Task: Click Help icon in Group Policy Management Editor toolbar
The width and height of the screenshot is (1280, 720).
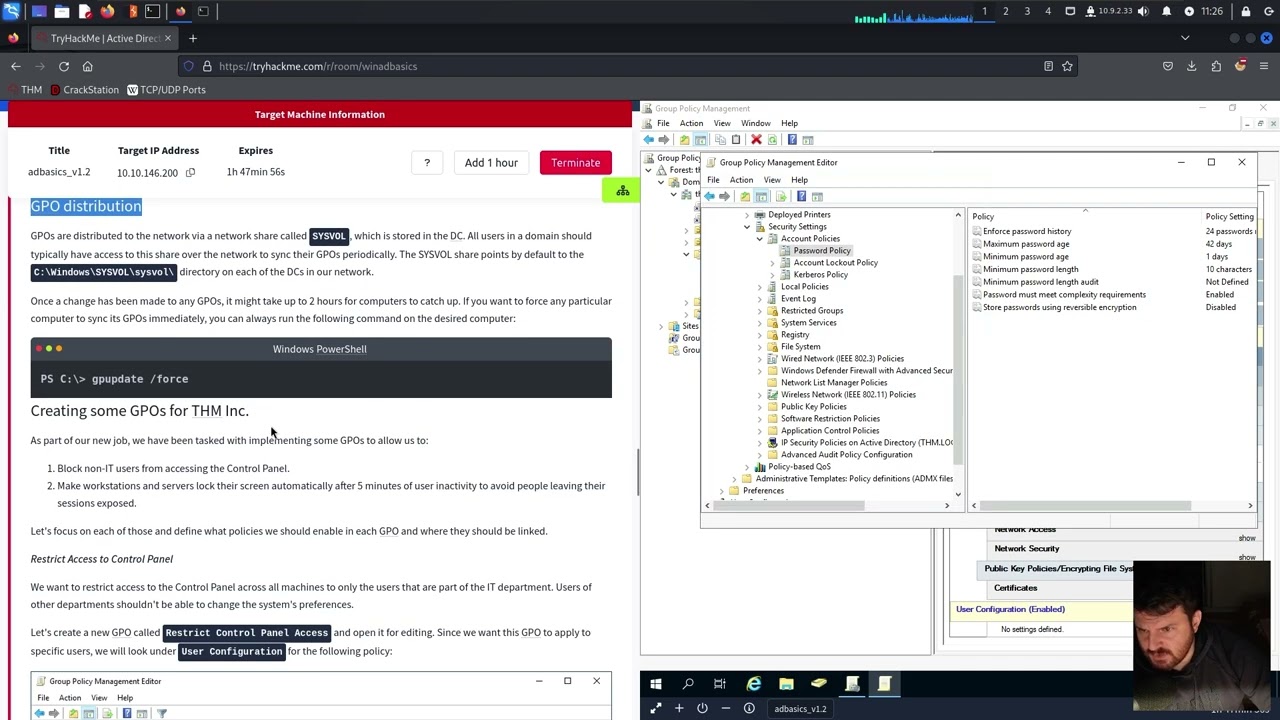Action: coord(801,196)
